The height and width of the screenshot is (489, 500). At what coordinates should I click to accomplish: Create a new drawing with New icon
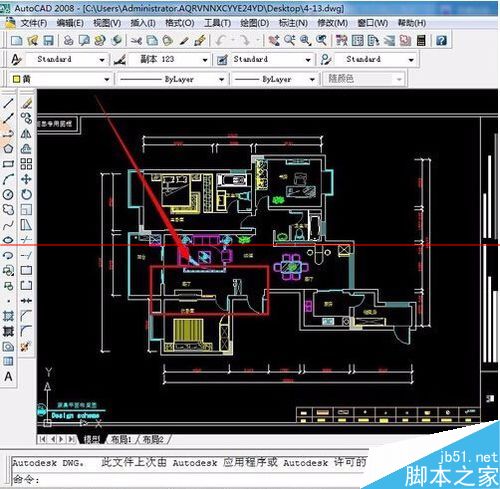click(17, 41)
